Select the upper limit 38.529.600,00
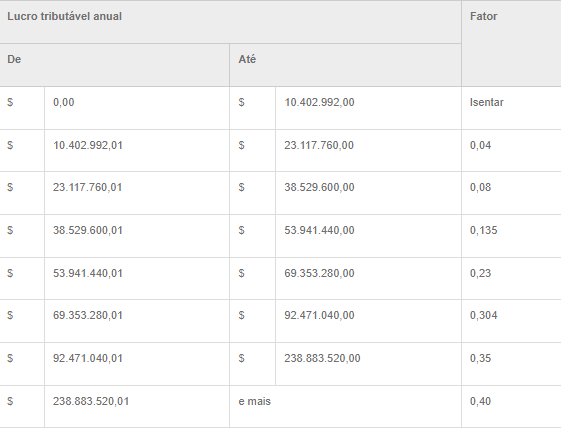This screenshot has width=561, height=429. point(368,193)
